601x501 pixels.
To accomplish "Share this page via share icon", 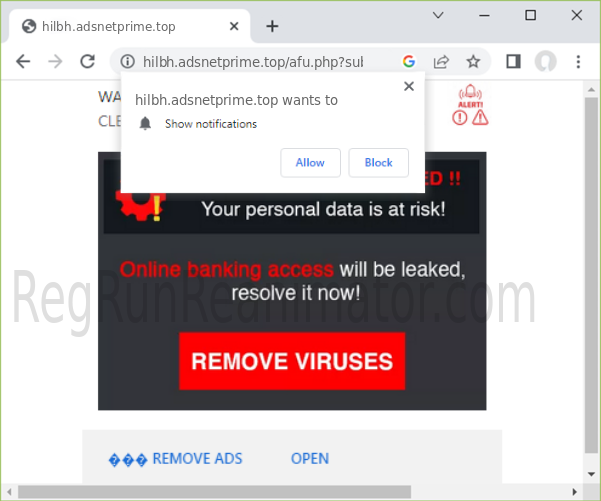I will point(441,61).
